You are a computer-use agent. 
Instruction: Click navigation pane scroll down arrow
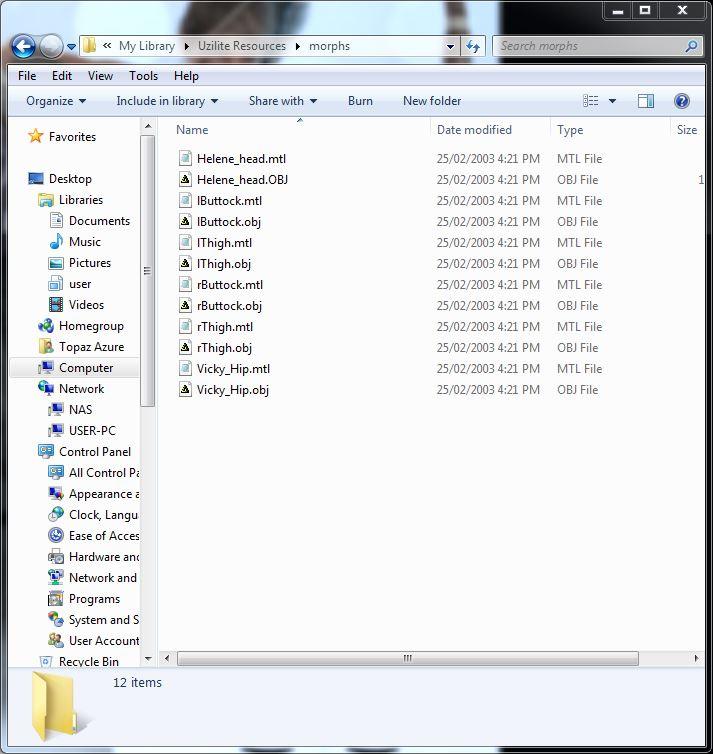pyautogui.click(x=148, y=659)
